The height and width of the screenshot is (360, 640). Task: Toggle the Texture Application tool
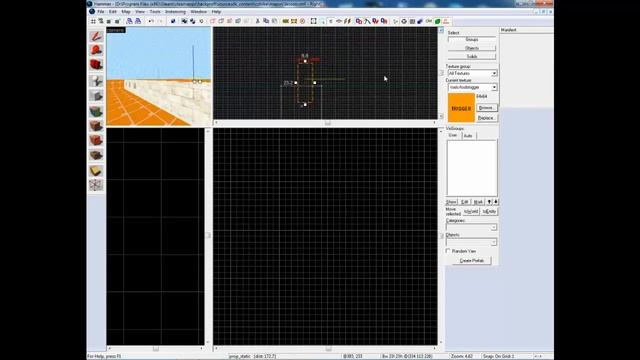[x=96, y=111]
